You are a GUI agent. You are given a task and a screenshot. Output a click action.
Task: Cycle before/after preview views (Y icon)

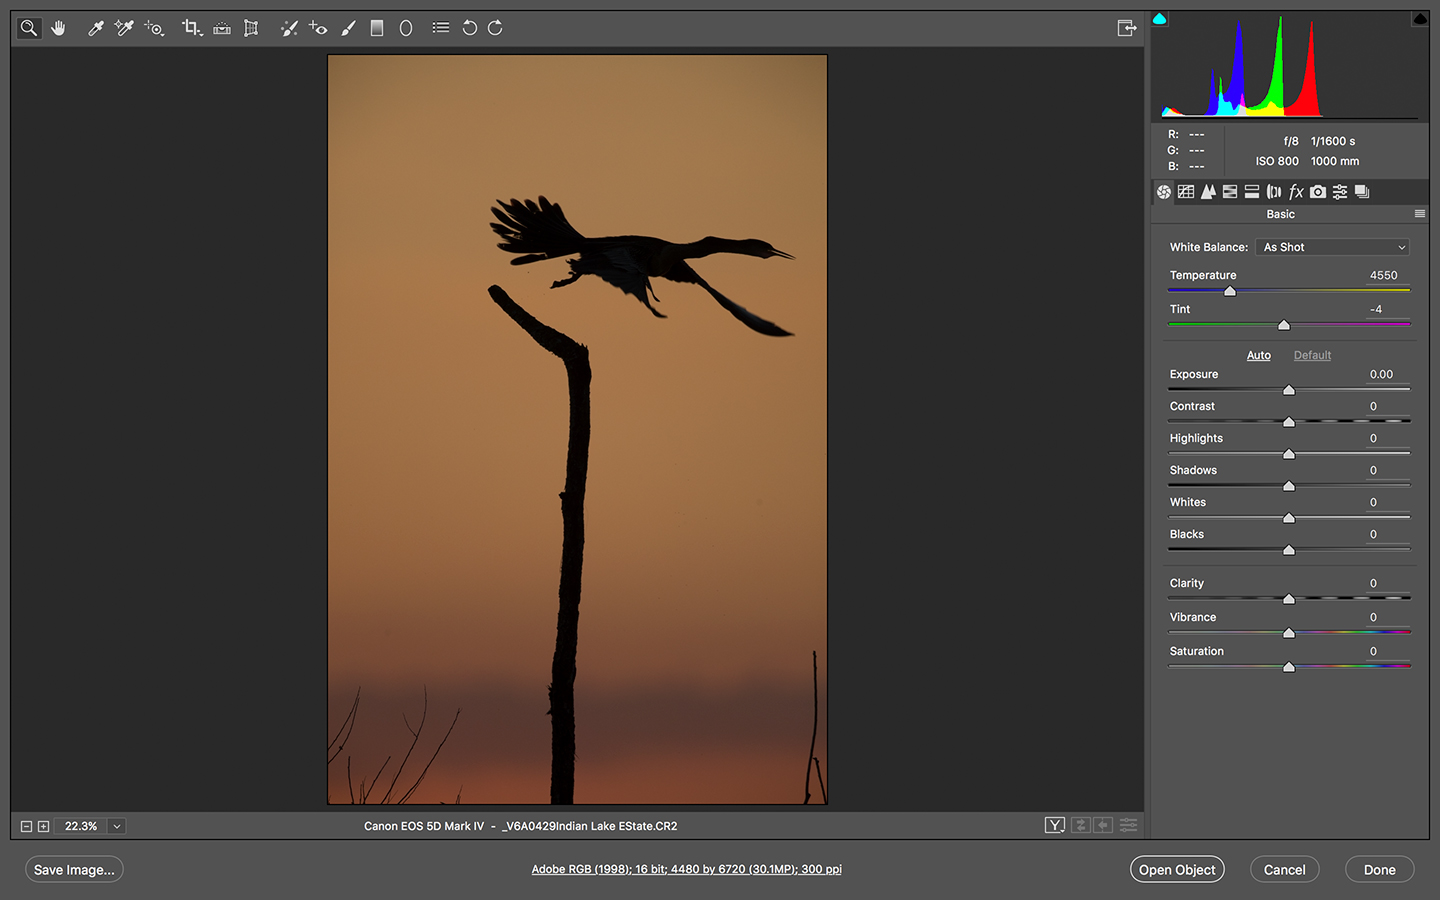[x=1055, y=825]
